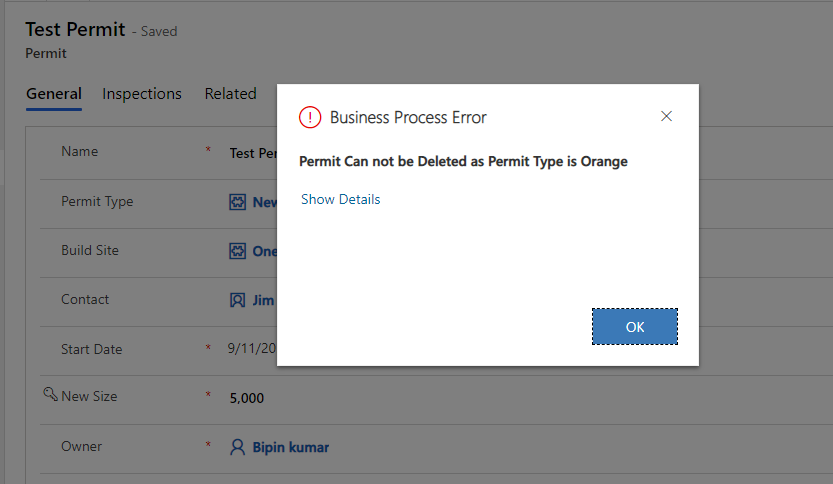Open the Bipin kumar owner link

pyautogui.click(x=291, y=447)
